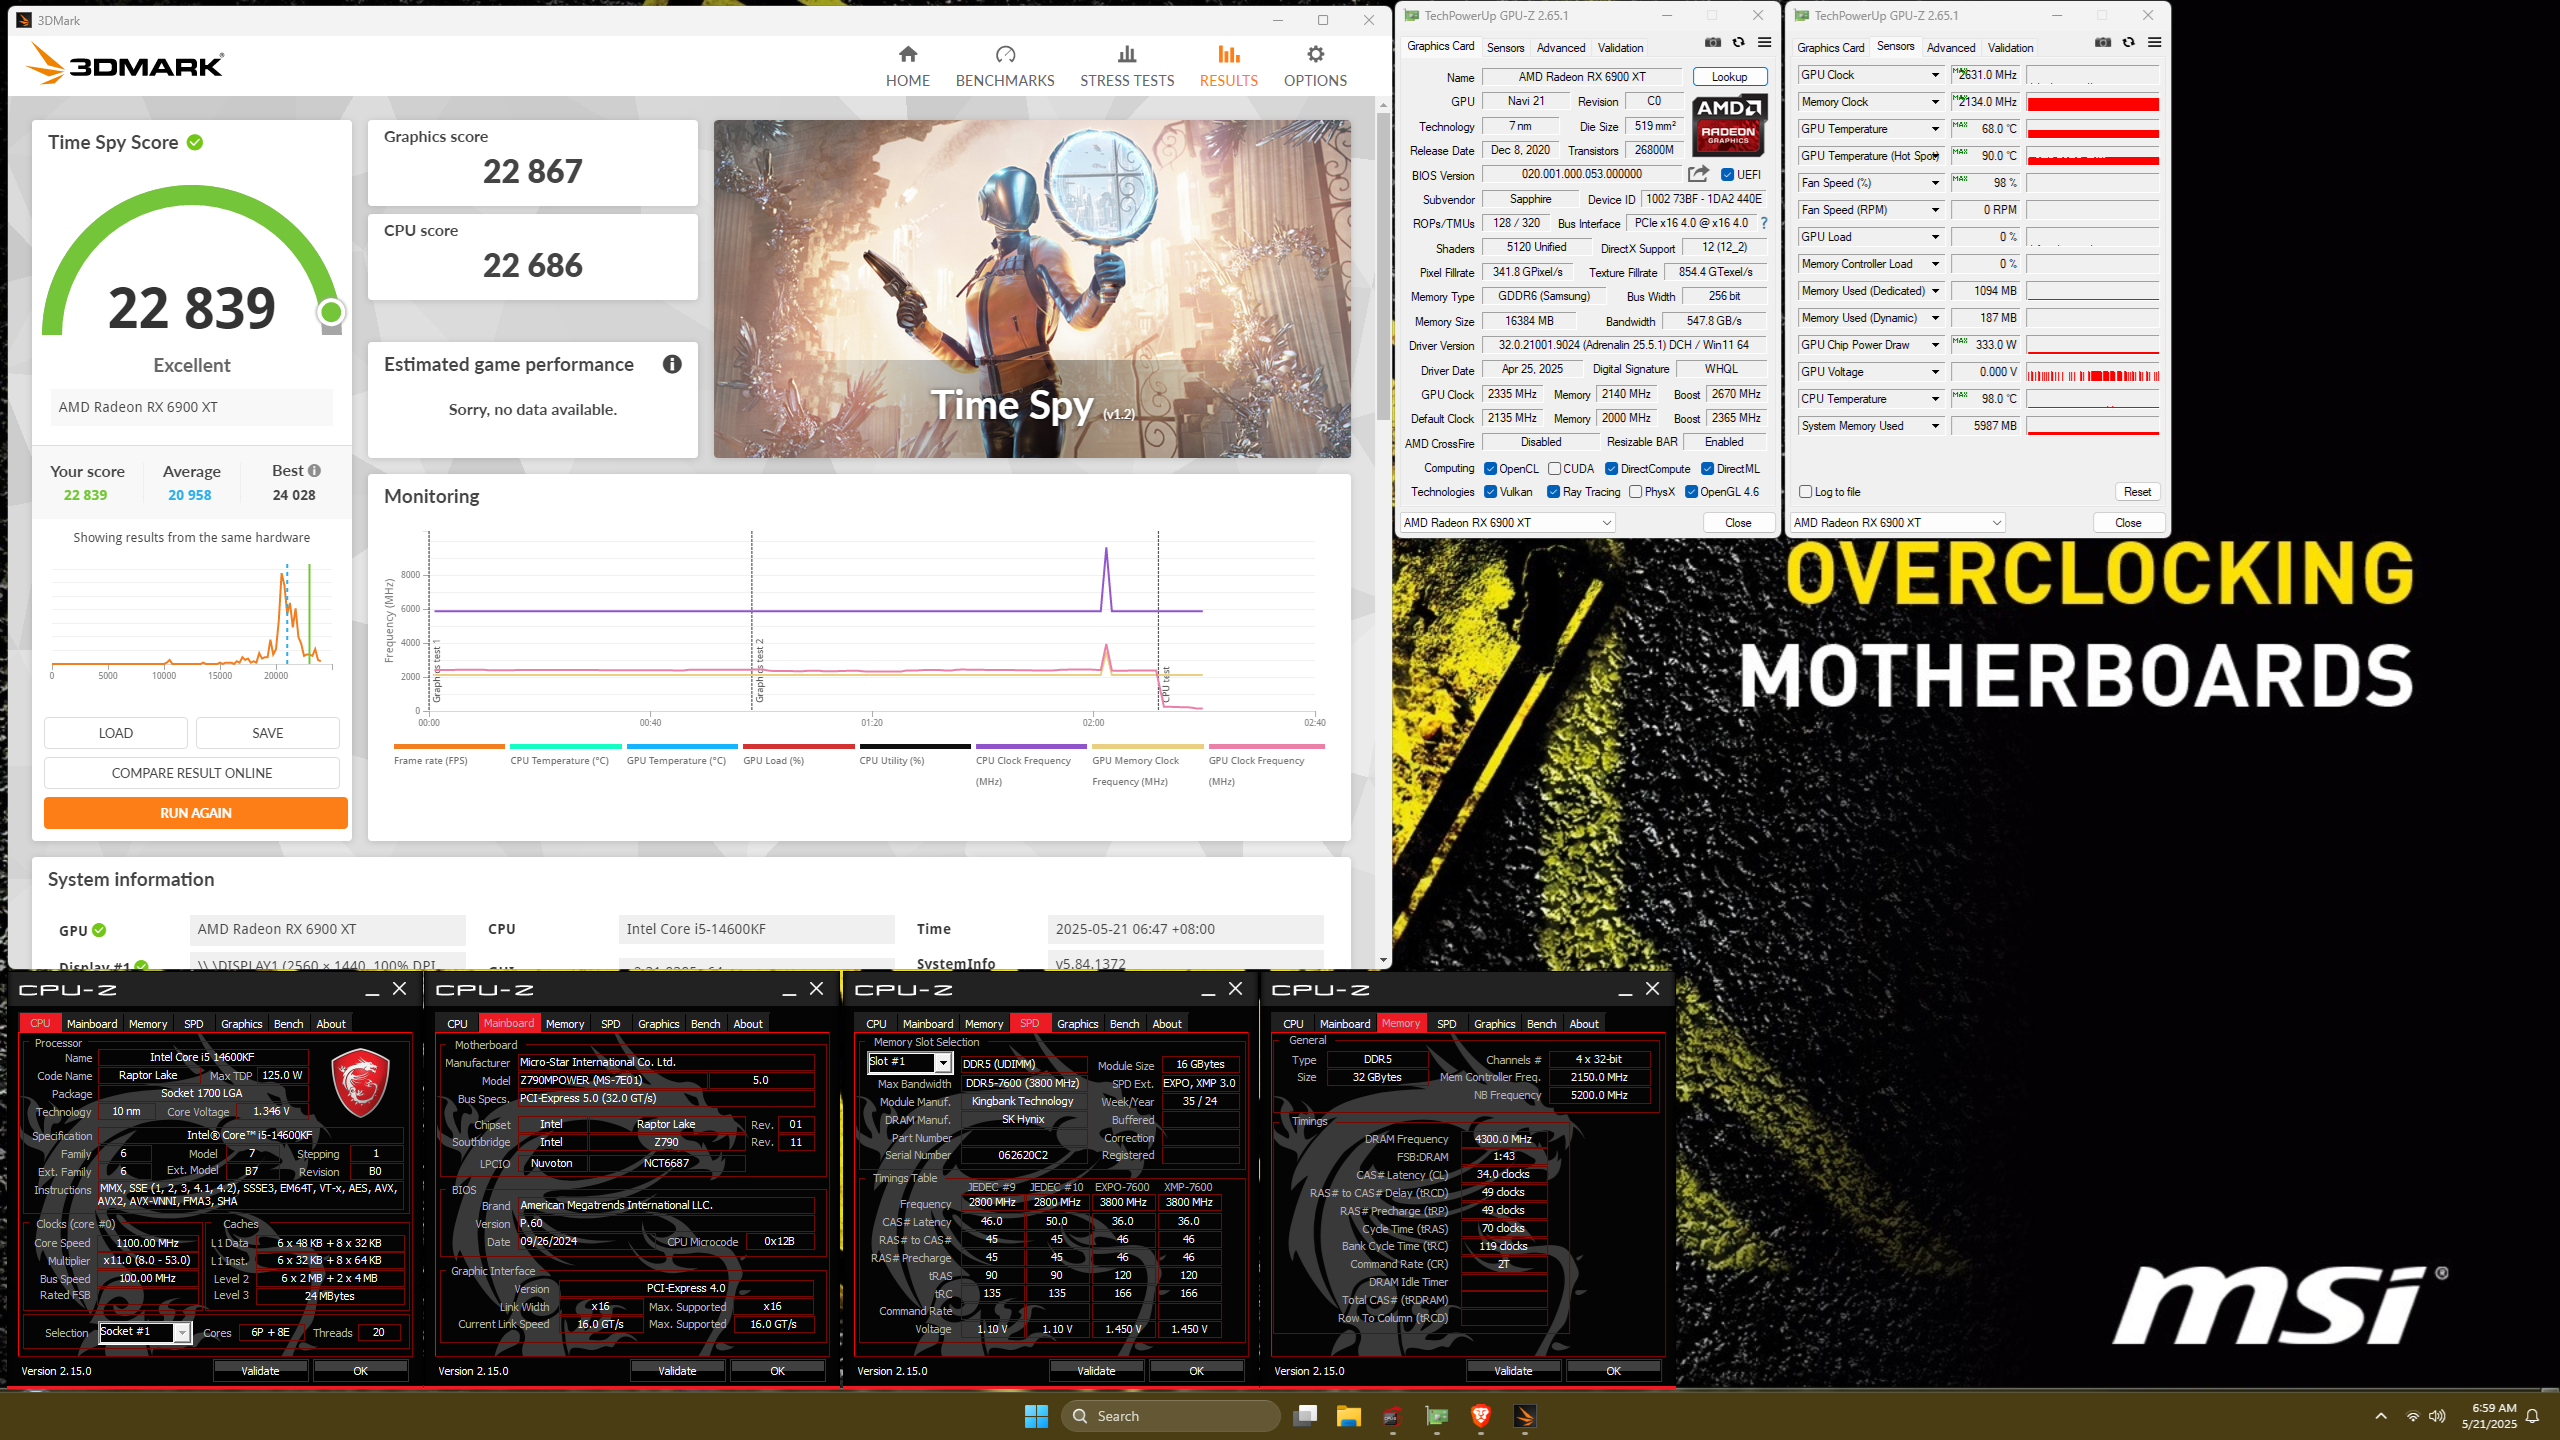Click the refresh icon in GPU-Z Sensors window
Screen dimensions: 2560x1440
tap(2128, 43)
